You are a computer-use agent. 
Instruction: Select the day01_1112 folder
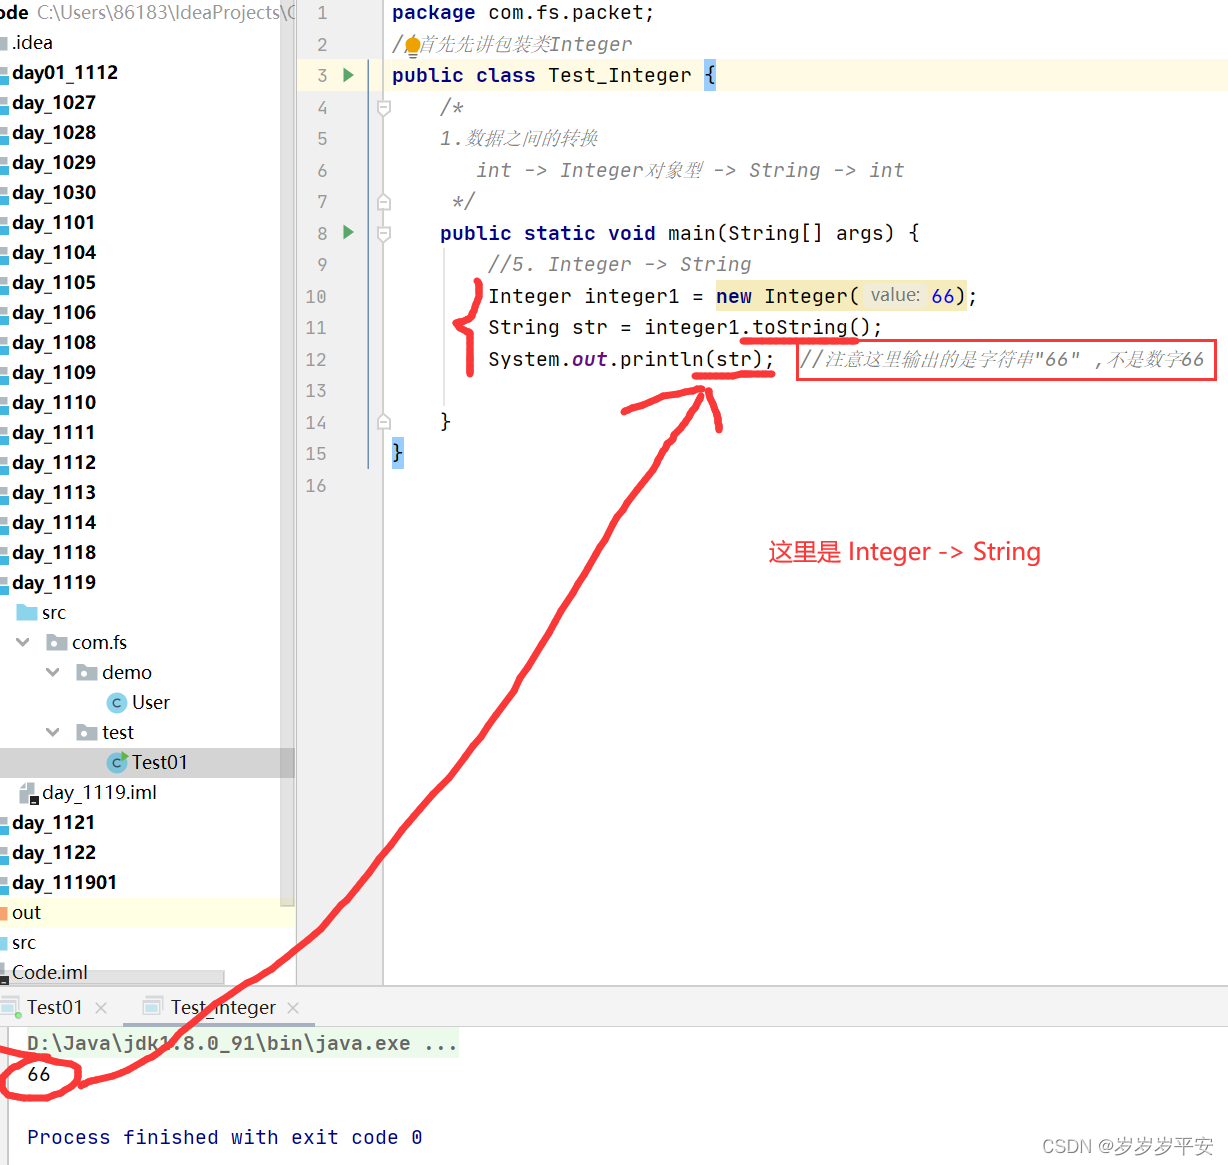coord(65,72)
